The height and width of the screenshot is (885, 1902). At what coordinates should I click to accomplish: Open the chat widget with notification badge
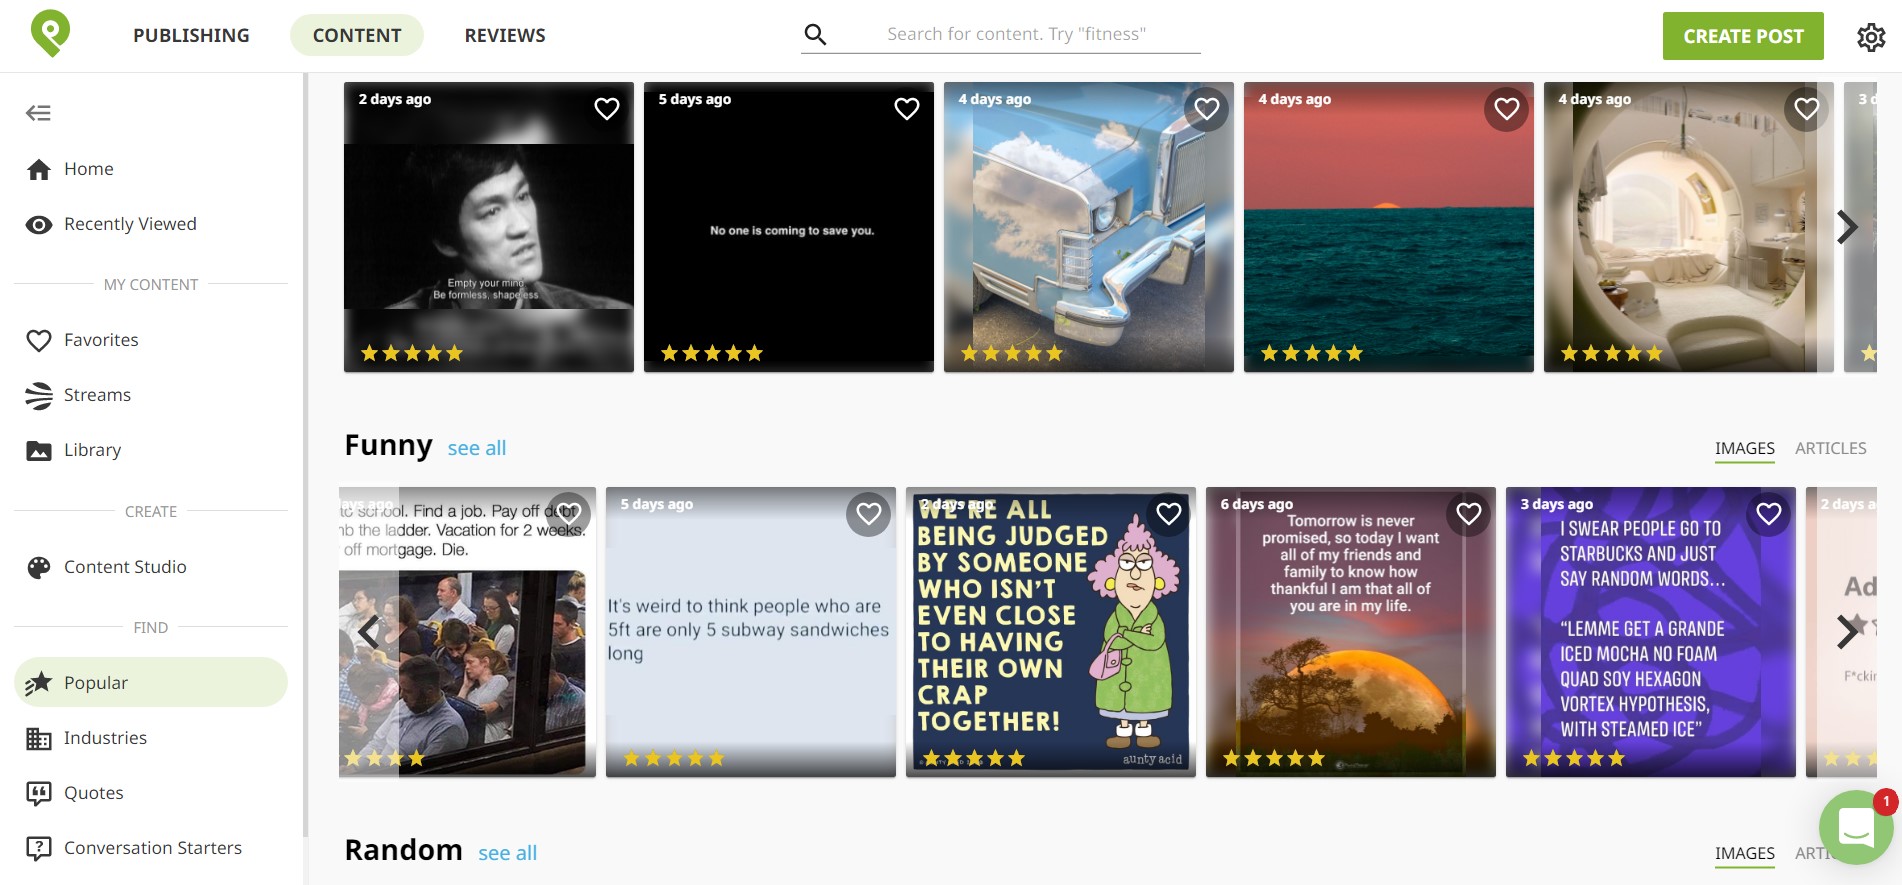click(1856, 827)
